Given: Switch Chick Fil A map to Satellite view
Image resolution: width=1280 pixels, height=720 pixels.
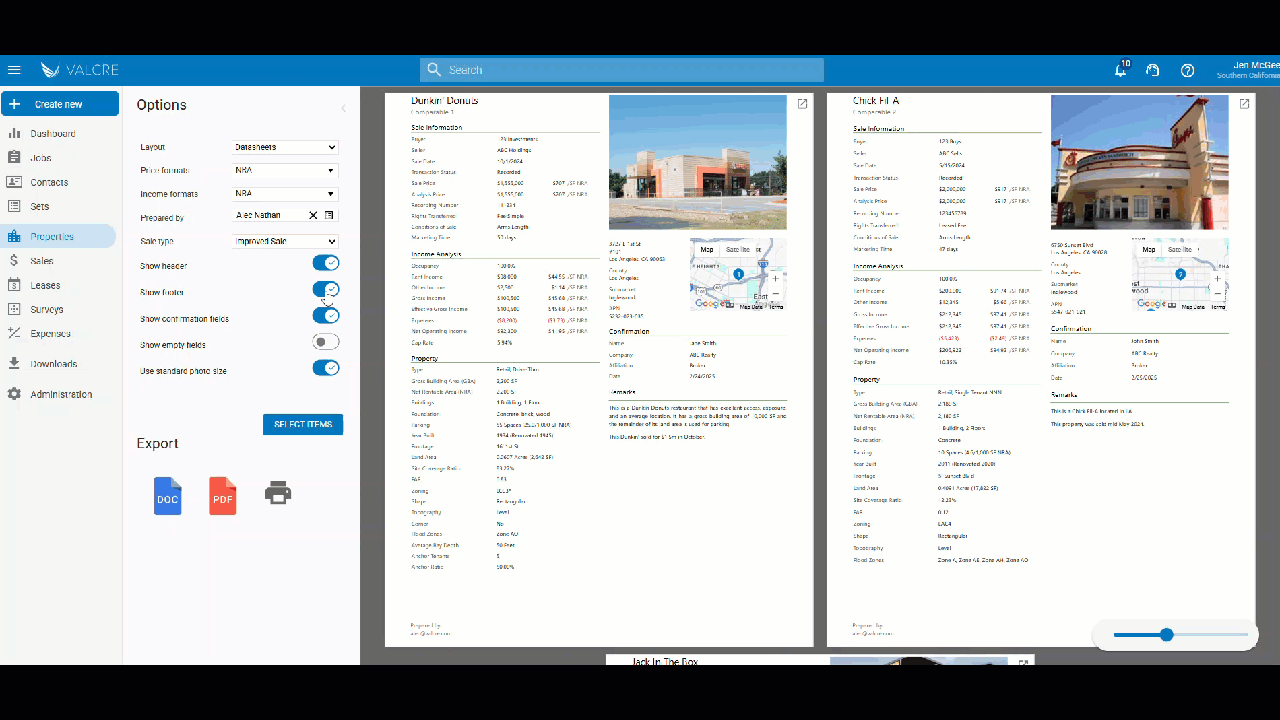Looking at the screenshot, I should point(1181,249).
